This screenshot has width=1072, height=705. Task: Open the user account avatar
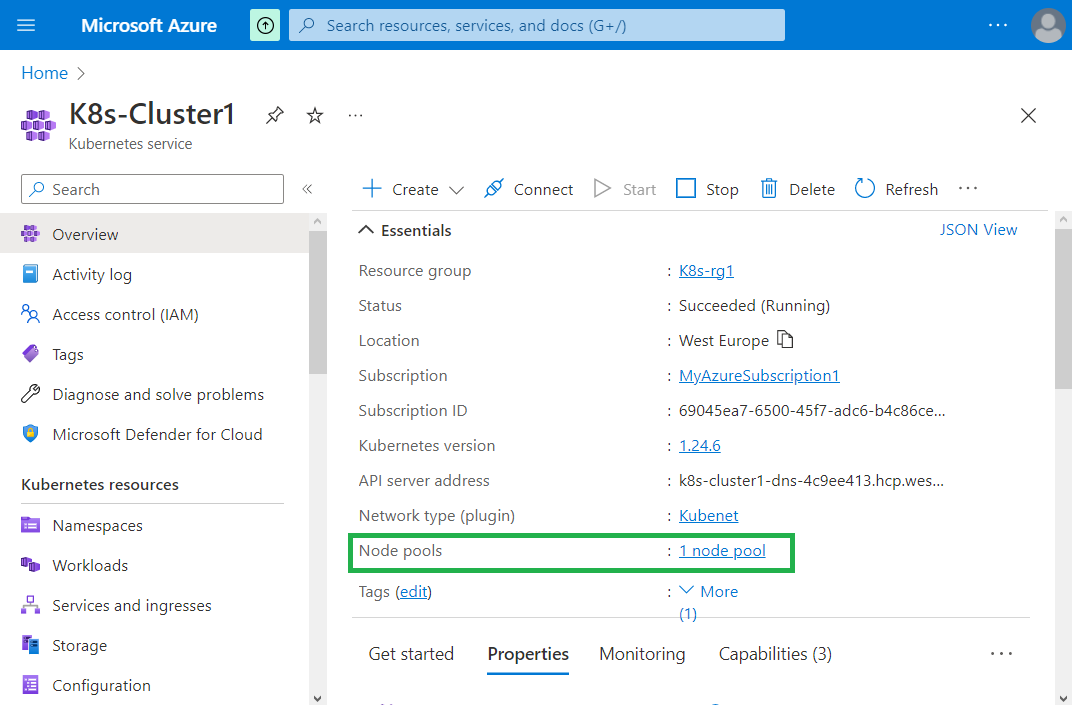pyautogui.click(x=1047, y=25)
